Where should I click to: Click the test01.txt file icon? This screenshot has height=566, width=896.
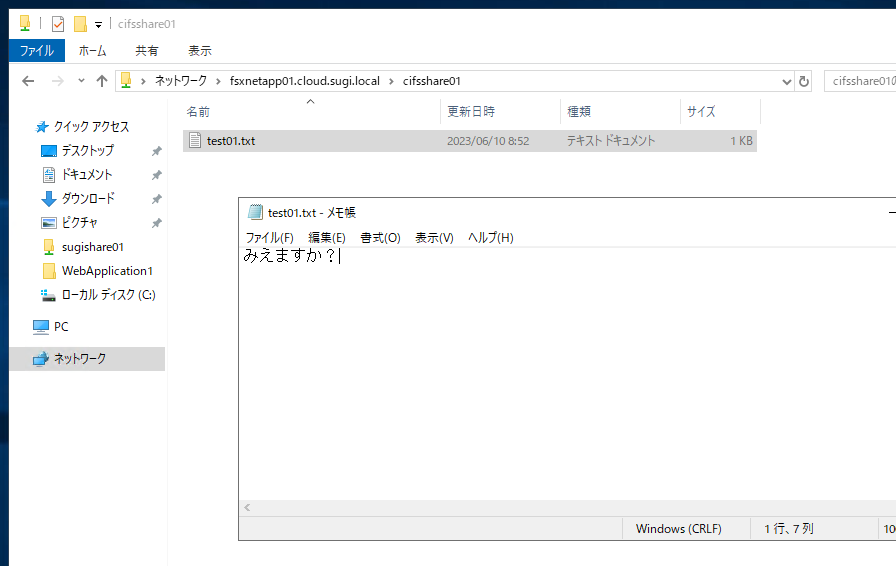(195, 141)
